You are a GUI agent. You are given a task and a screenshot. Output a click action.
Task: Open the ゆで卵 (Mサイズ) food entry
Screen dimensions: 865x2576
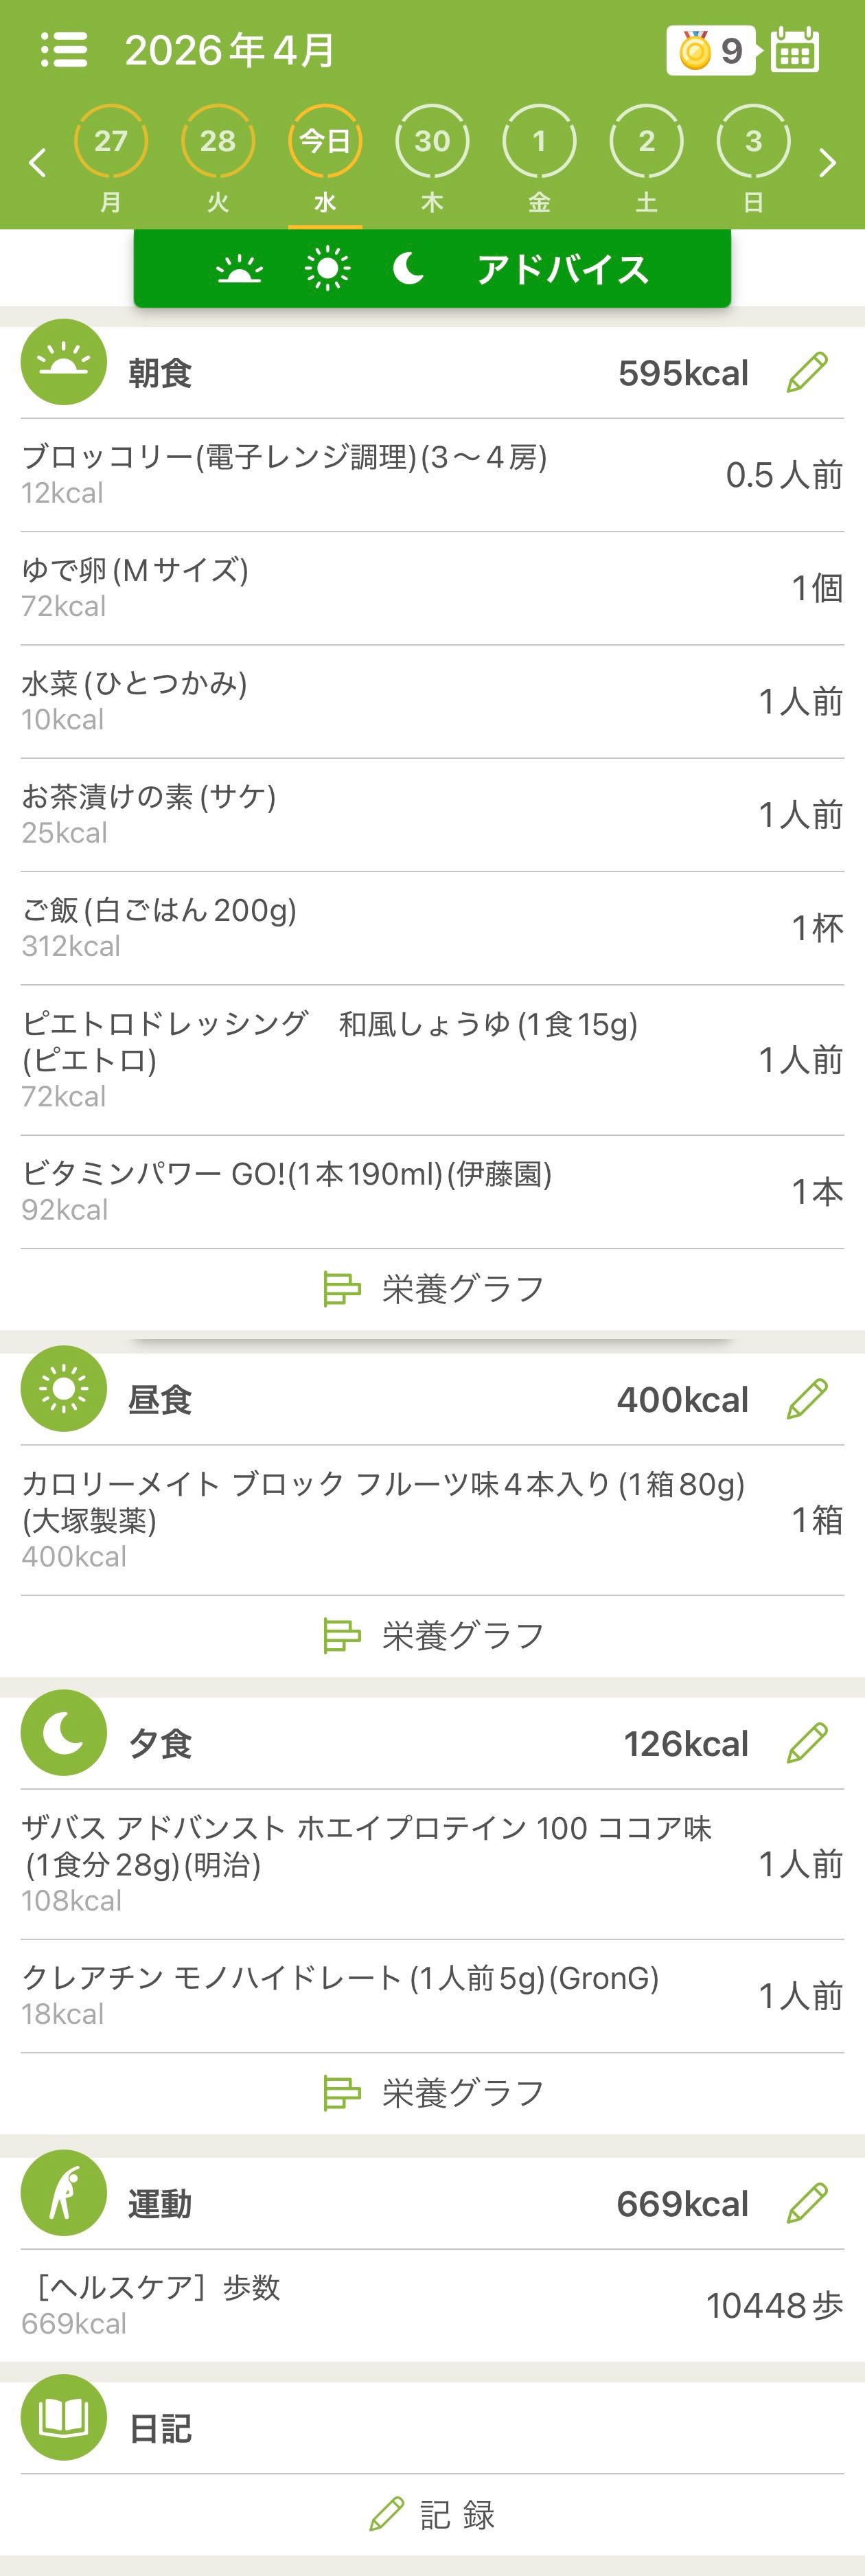pyautogui.click(x=432, y=588)
